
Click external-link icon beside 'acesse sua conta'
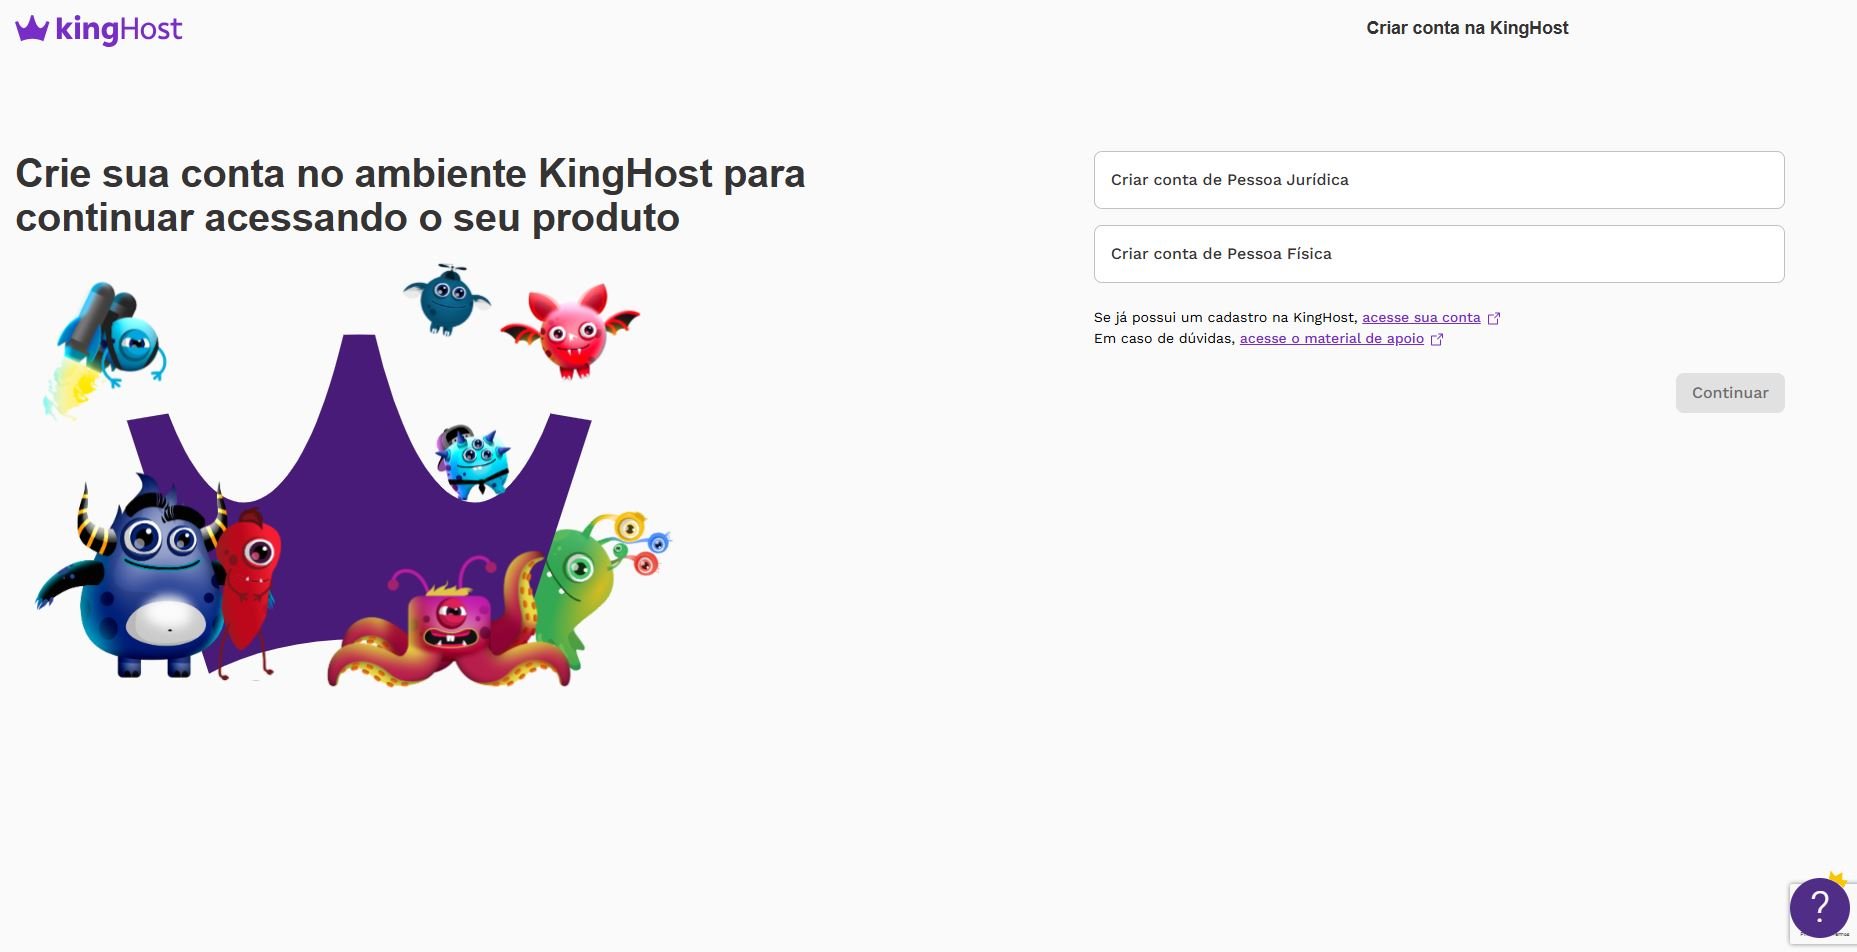click(1494, 318)
